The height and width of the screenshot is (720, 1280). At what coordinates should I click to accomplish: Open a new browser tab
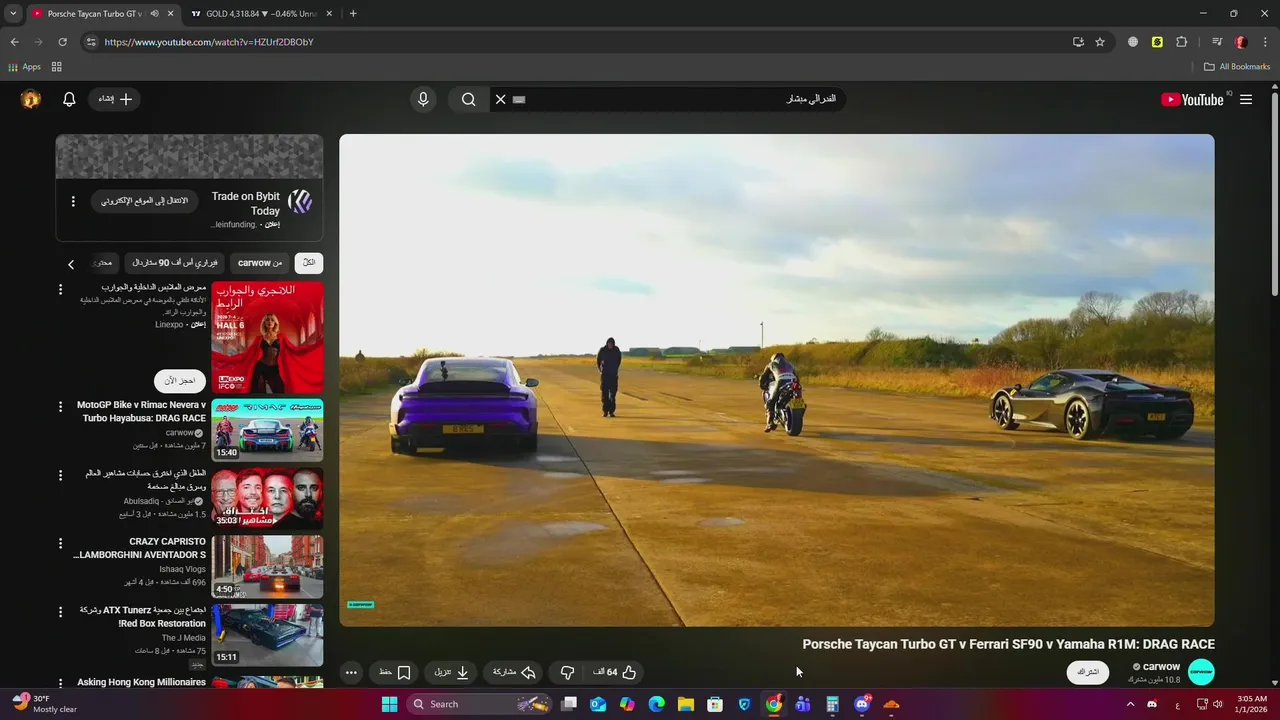tap(353, 13)
